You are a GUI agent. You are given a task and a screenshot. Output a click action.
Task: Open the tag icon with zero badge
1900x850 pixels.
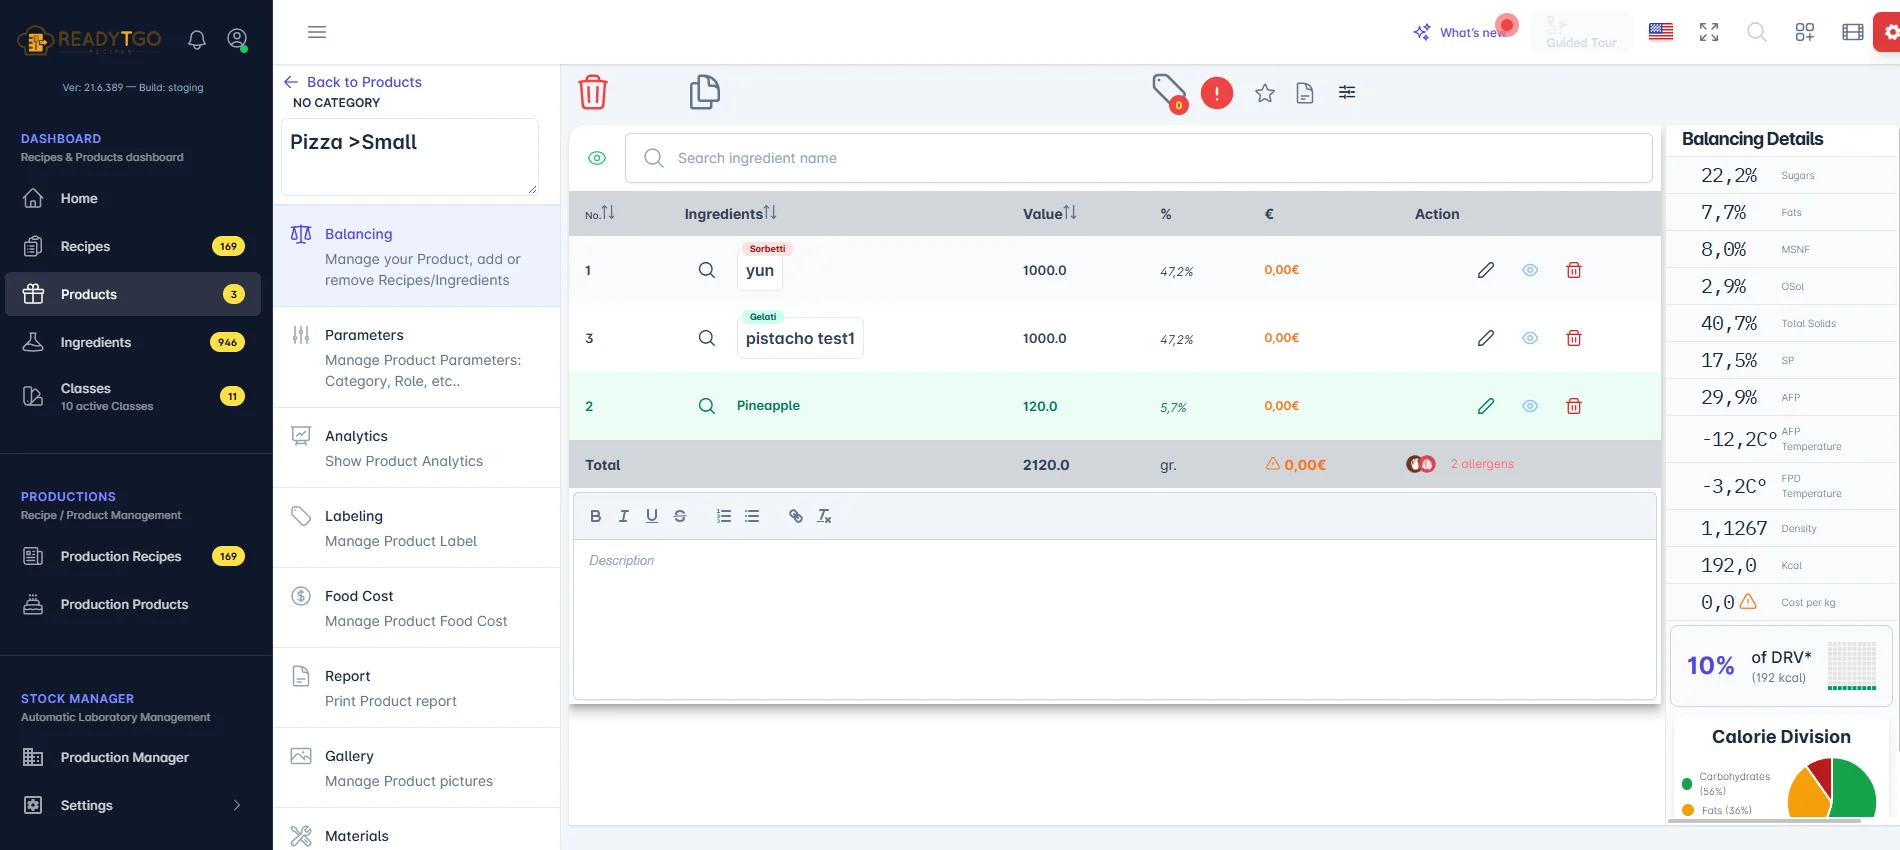click(x=1169, y=93)
